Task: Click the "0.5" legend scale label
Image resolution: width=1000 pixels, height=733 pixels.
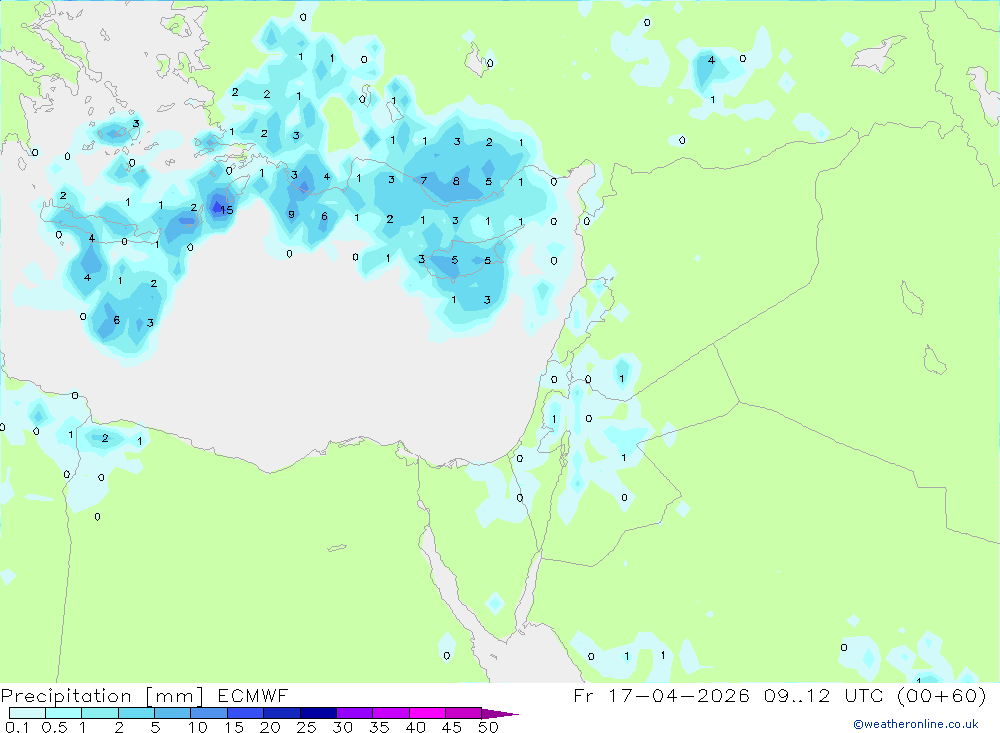Action: point(54,727)
